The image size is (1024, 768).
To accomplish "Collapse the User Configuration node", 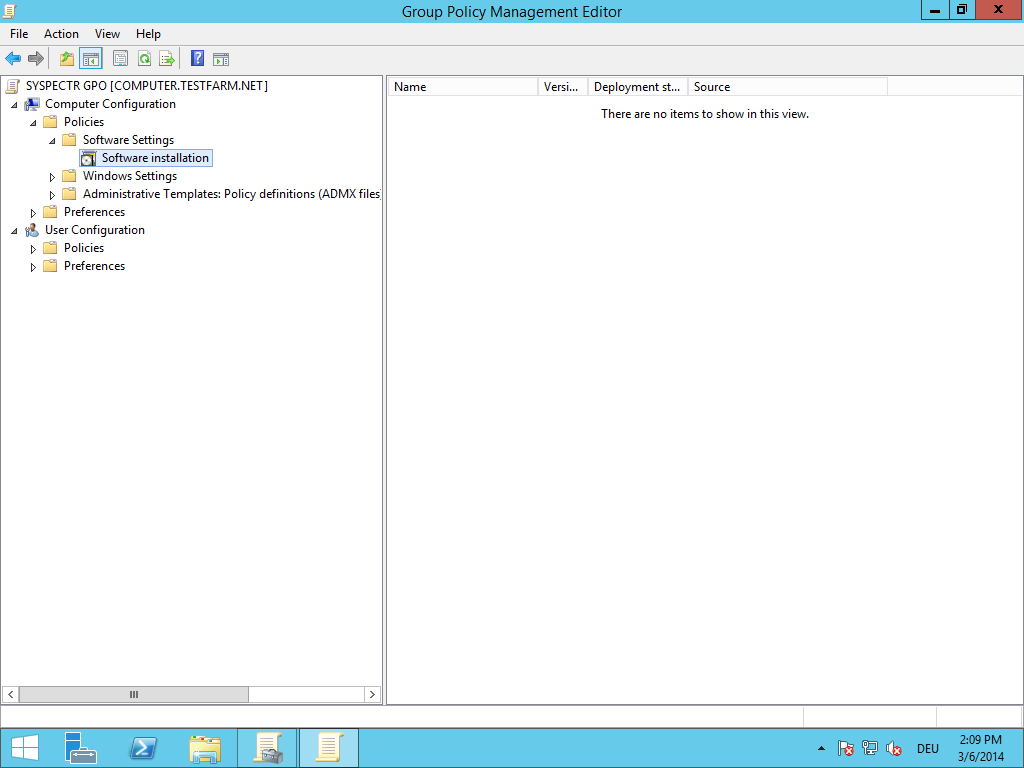I will point(14,231).
